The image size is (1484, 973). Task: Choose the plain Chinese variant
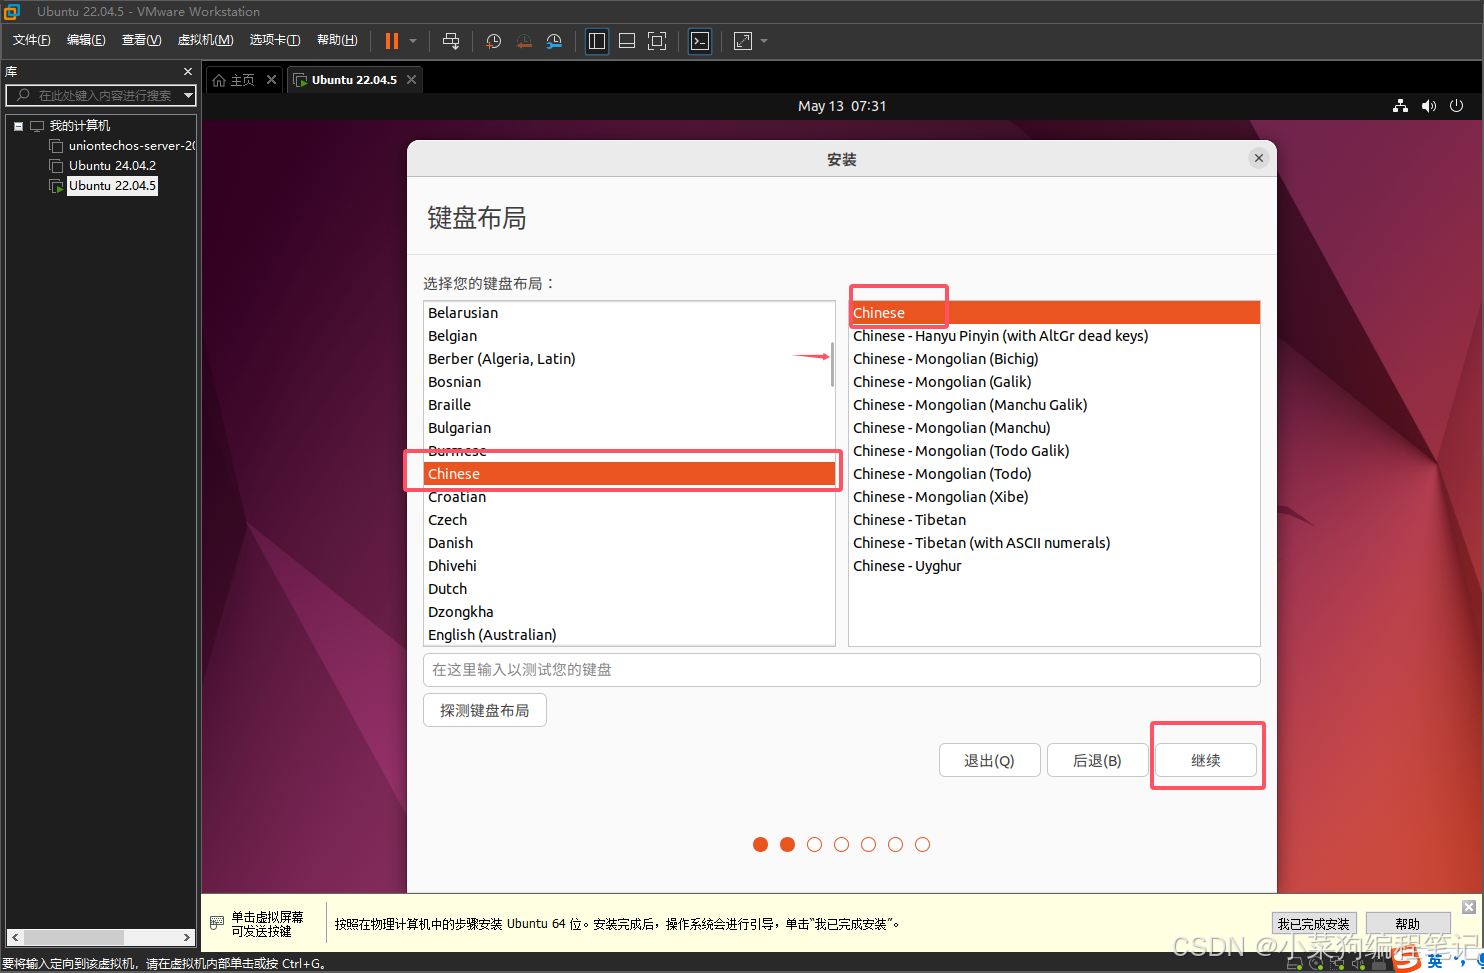pyautogui.click(x=1054, y=313)
